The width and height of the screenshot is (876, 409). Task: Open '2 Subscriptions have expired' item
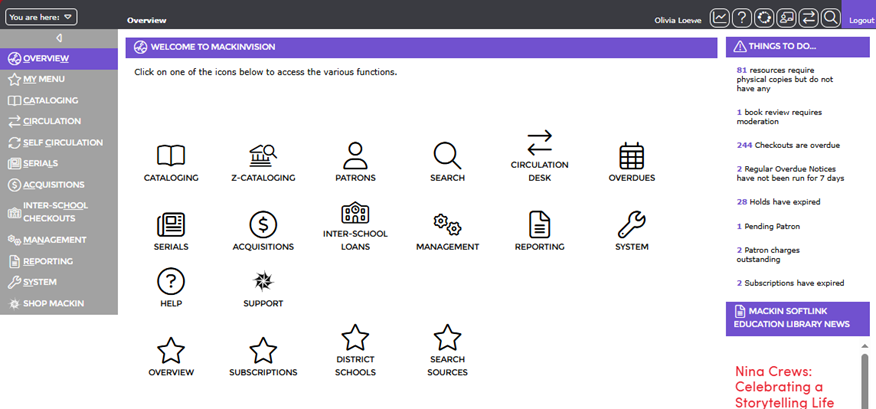tap(790, 283)
